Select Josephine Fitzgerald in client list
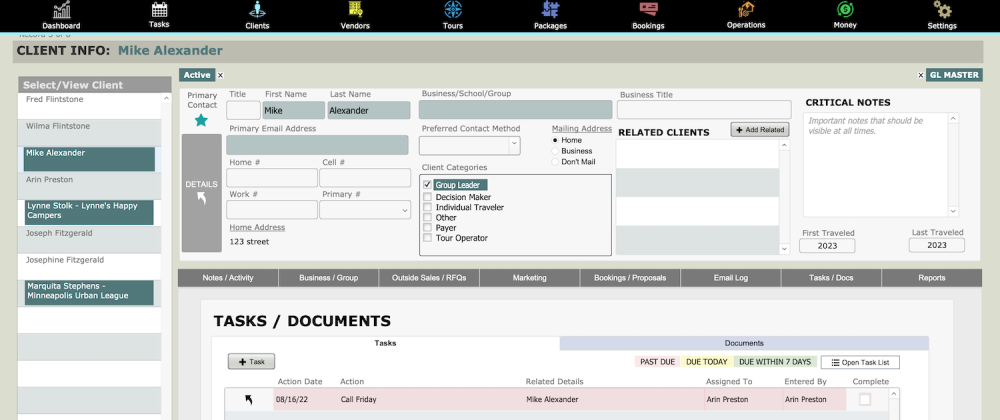 89,266
